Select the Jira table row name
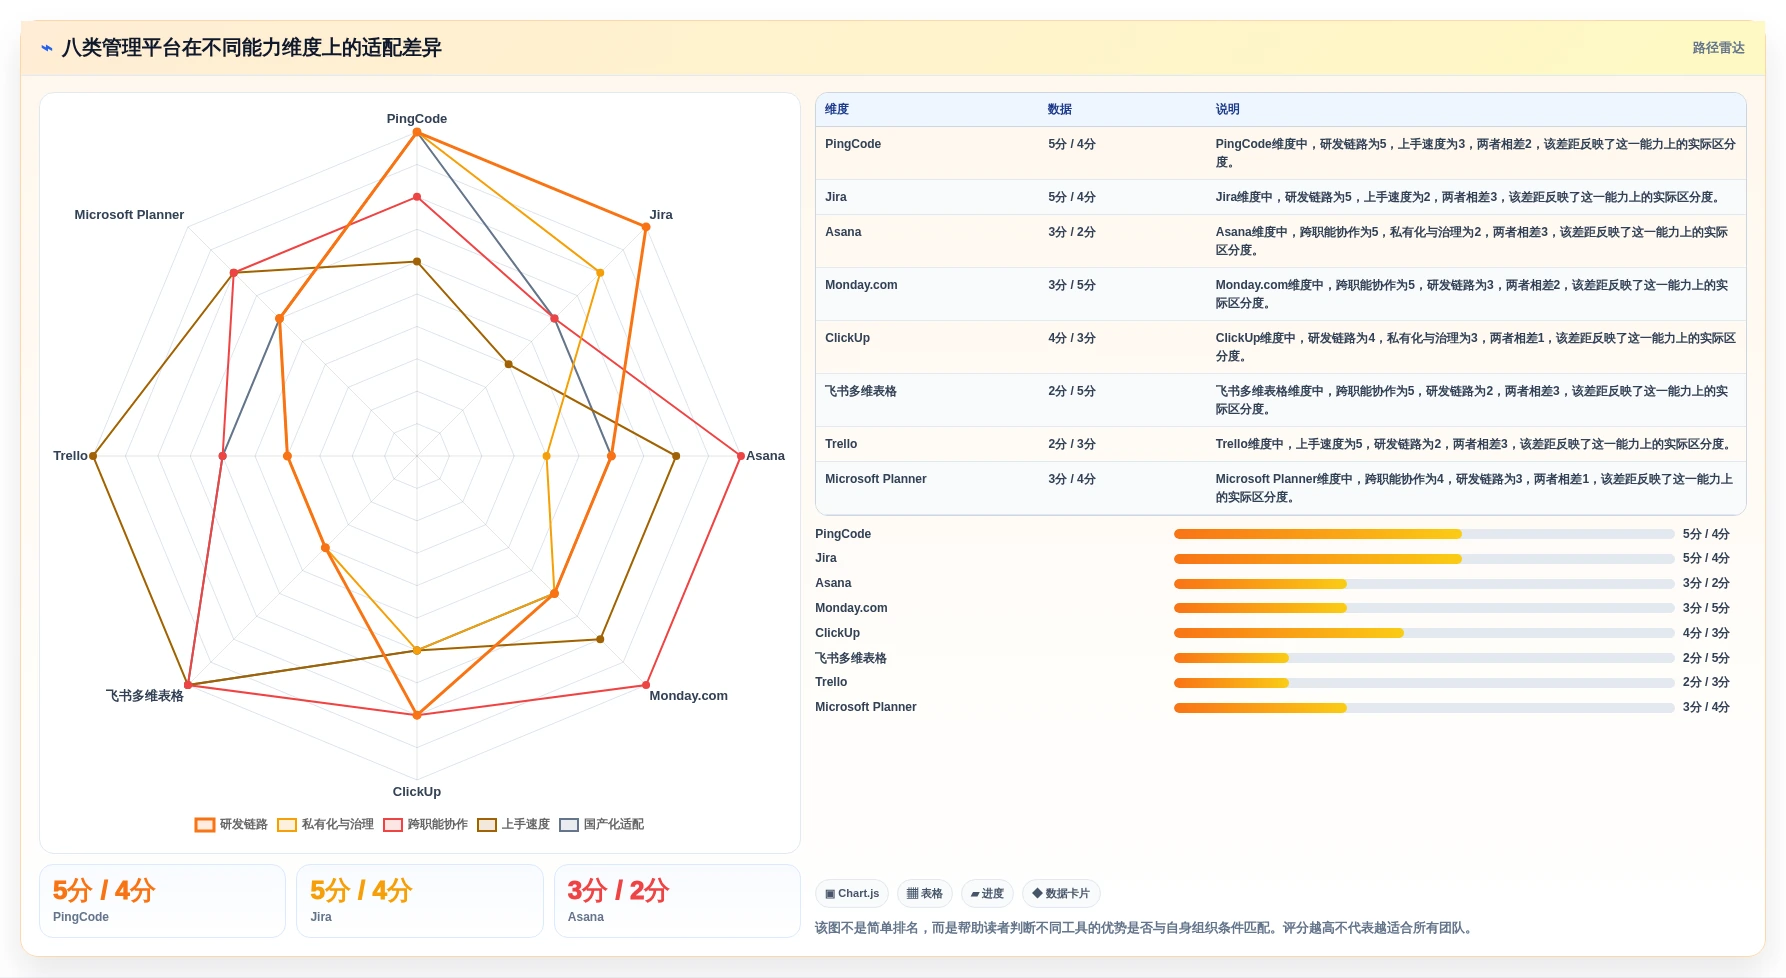The height and width of the screenshot is (978, 1786). [x=836, y=197]
